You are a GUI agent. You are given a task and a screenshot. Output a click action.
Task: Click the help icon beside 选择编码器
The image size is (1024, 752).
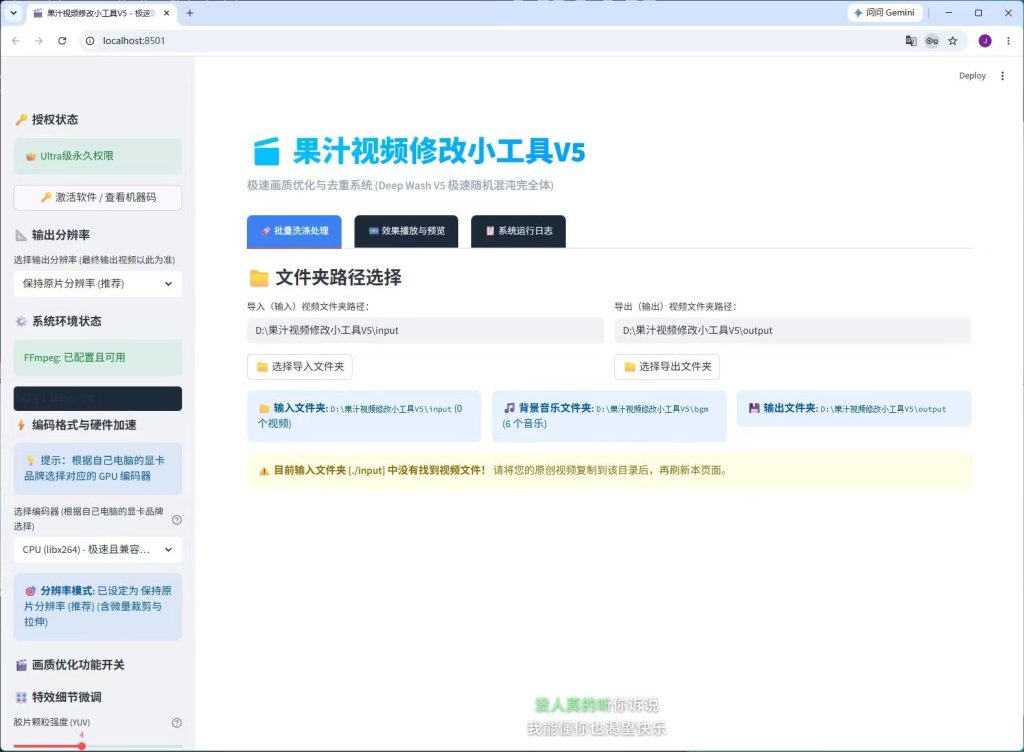point(176,520)
